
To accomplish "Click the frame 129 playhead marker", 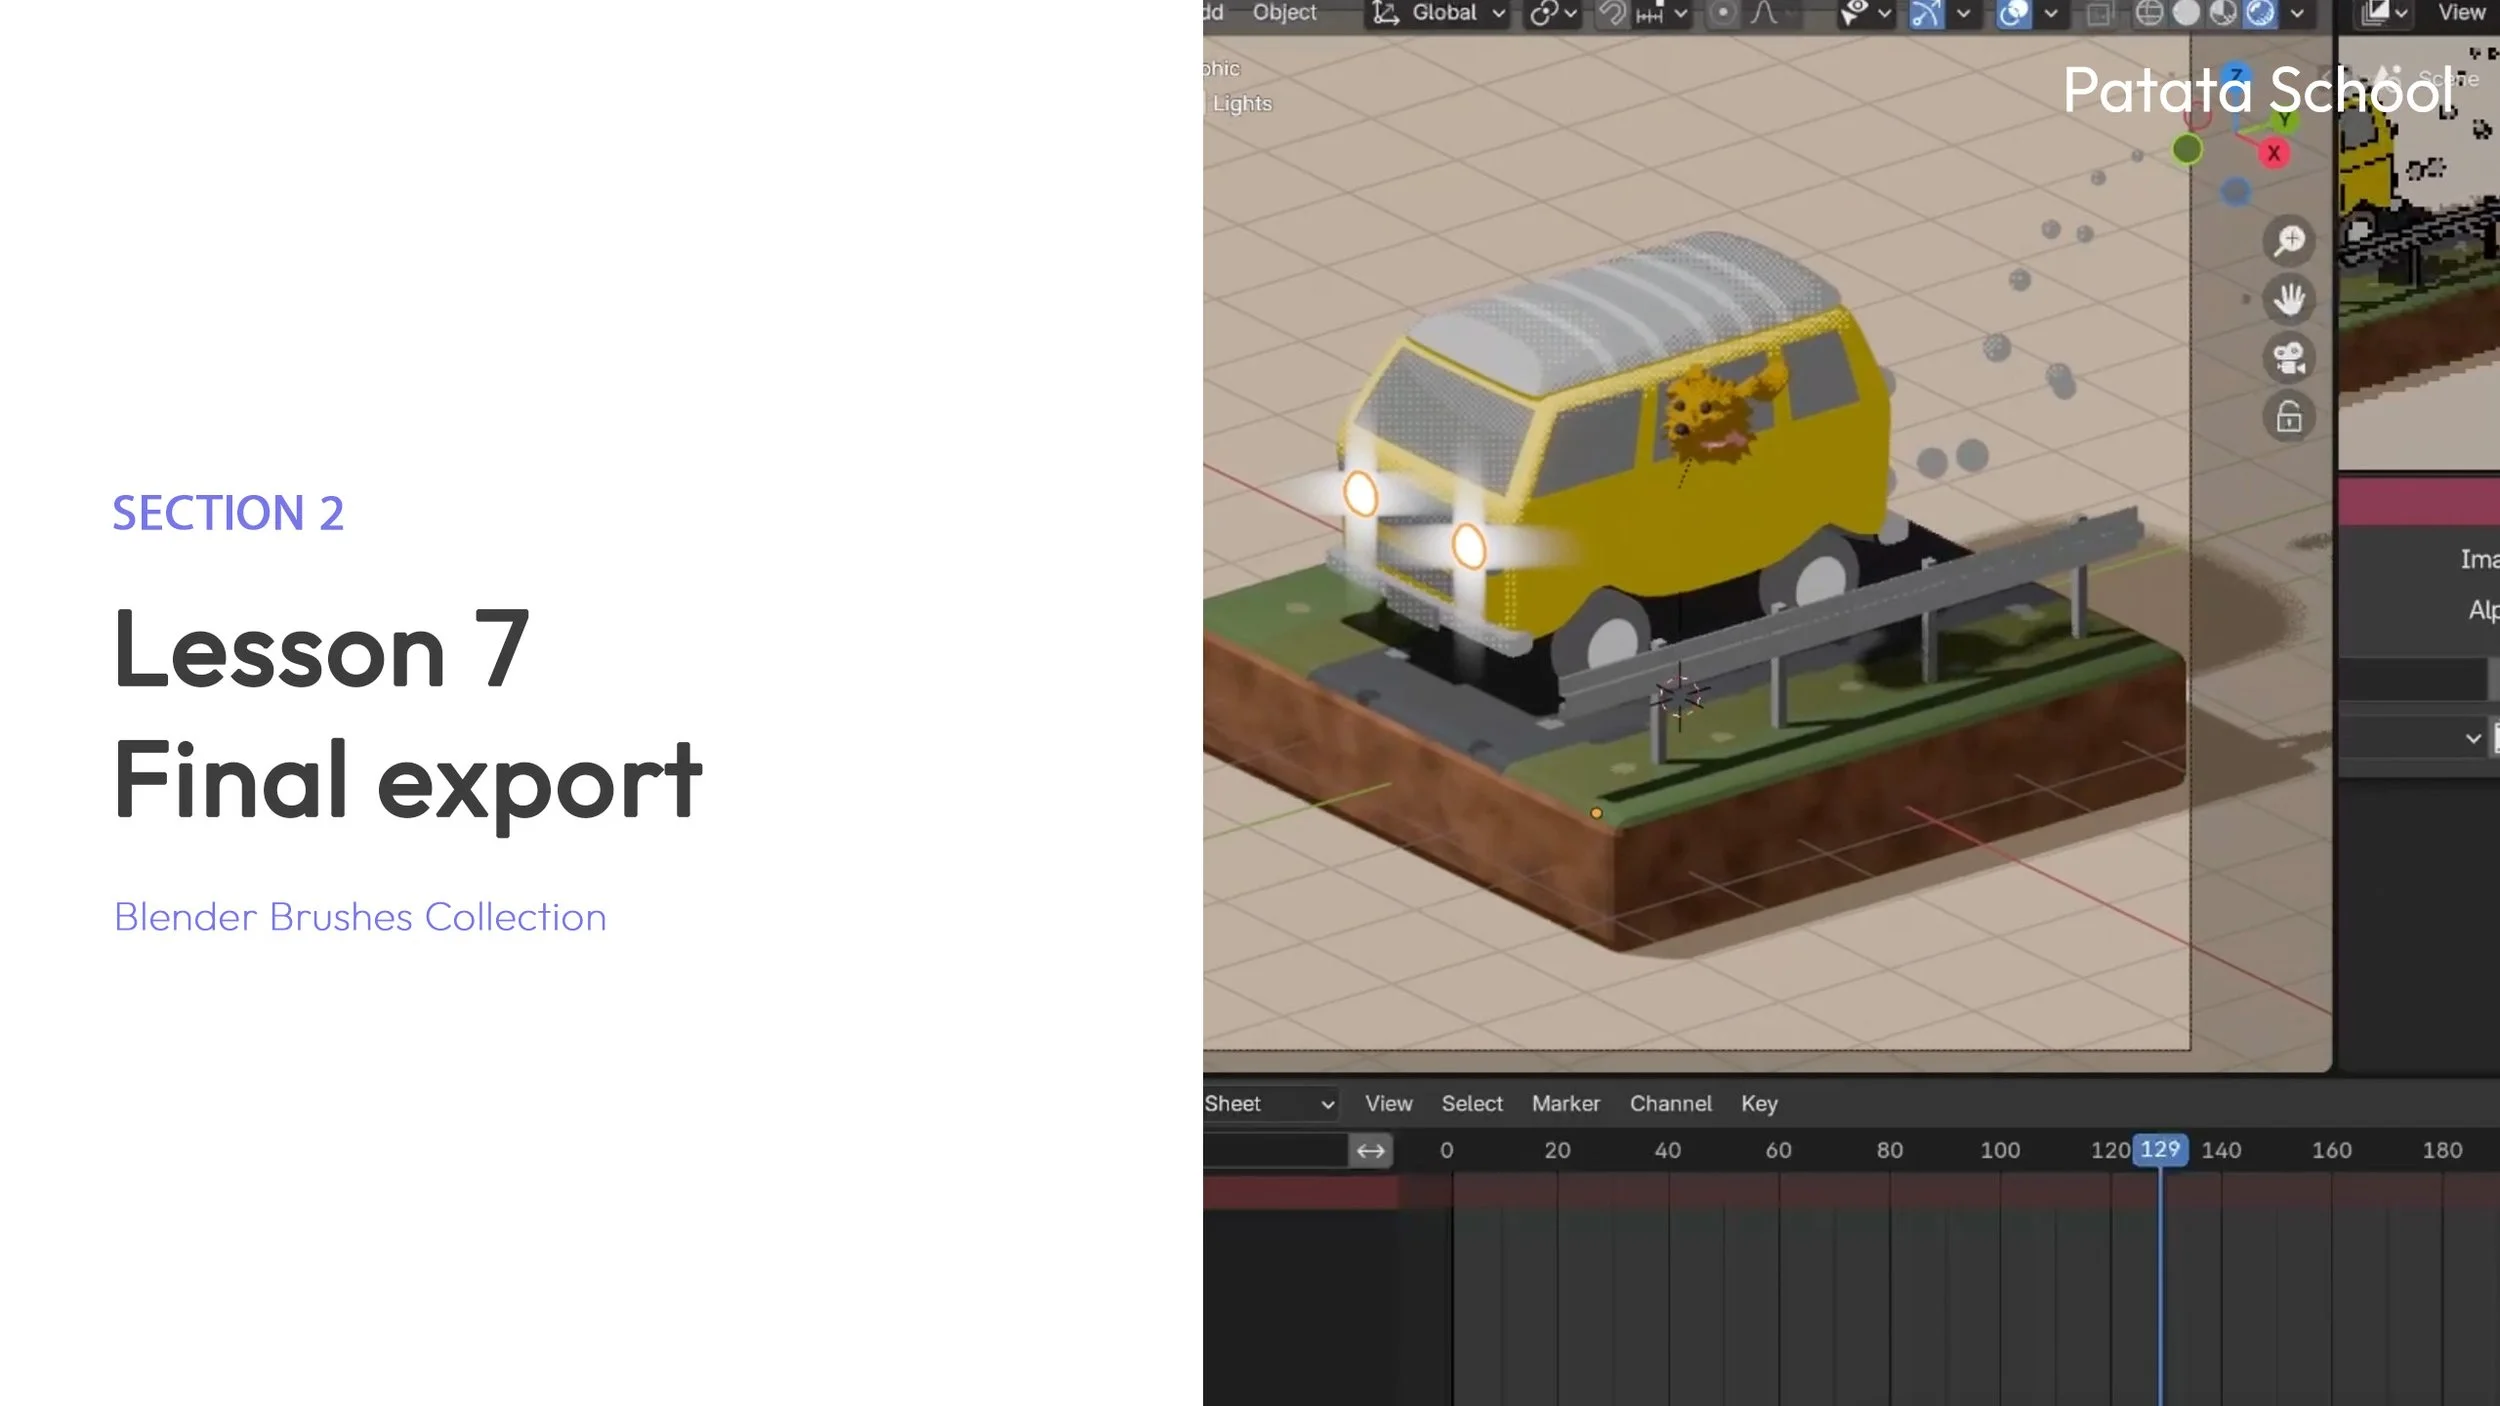I will point(2160,1150).
